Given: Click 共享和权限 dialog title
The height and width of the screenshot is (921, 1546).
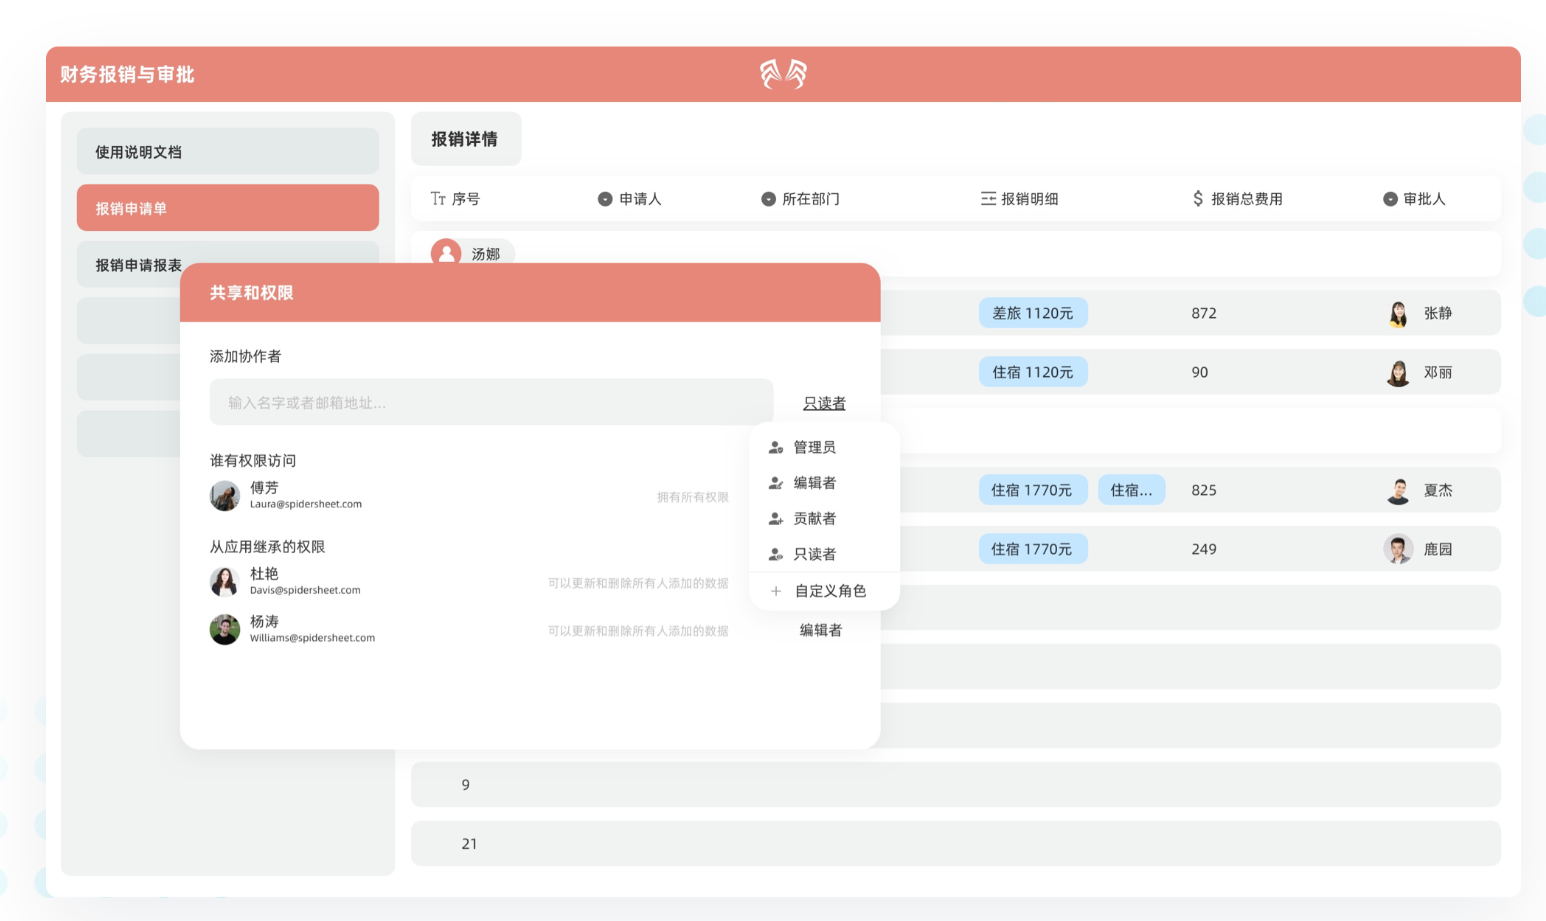Looking at the screenshot, I should coord(251,293).
